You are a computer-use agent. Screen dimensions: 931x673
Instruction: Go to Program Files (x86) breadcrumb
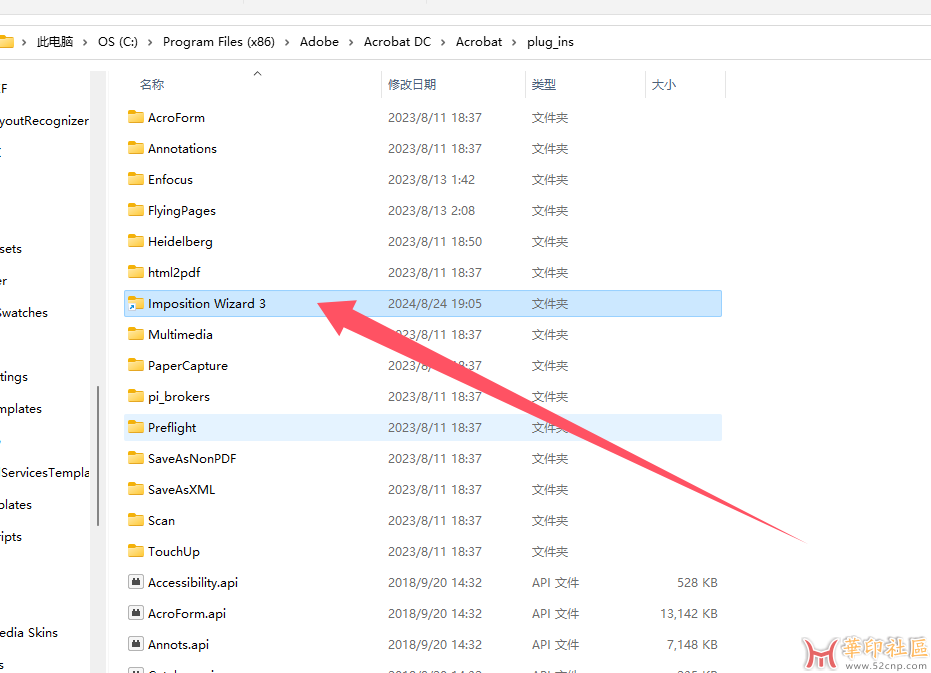coord(218,42)
